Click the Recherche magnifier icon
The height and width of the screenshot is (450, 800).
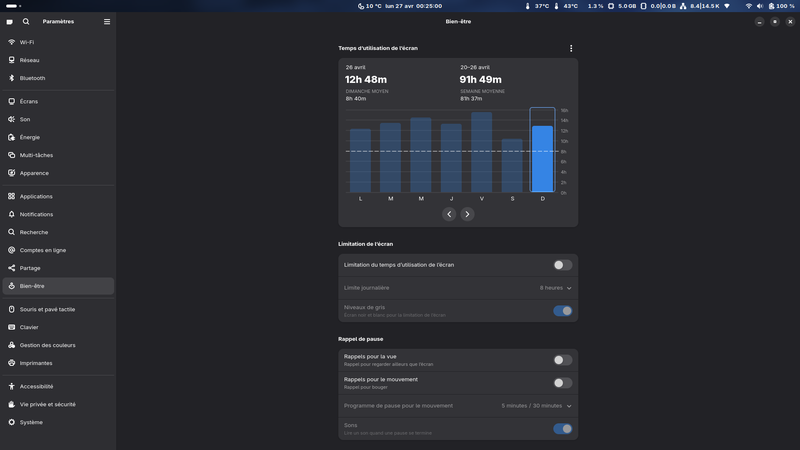(x=11, y=232)
